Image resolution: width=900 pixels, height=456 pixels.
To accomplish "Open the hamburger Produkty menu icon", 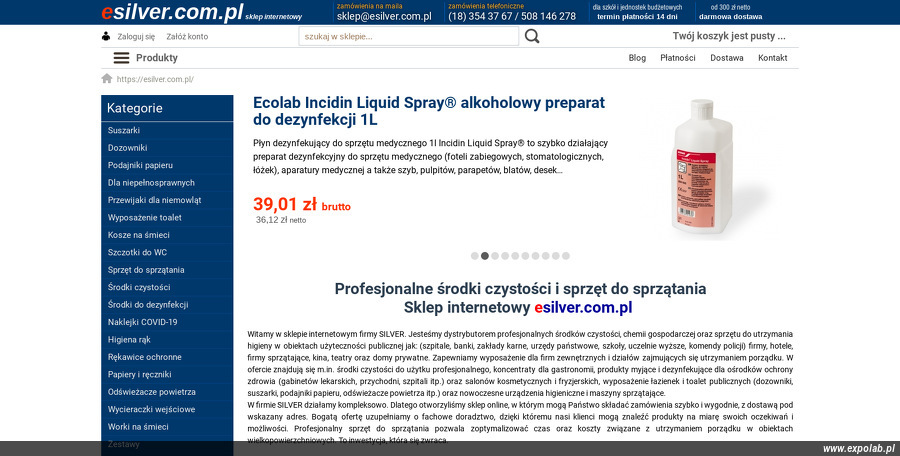I will pos(121,58).
